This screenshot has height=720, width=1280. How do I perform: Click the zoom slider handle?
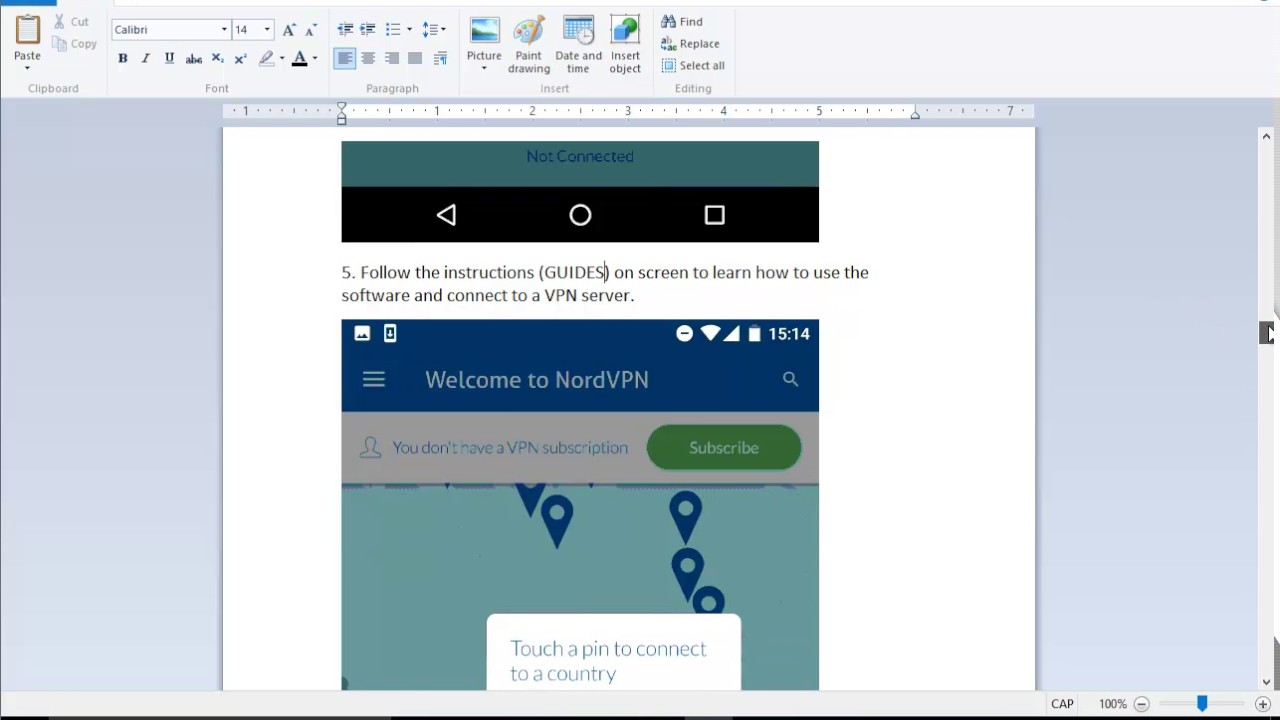pos(1202,704)
